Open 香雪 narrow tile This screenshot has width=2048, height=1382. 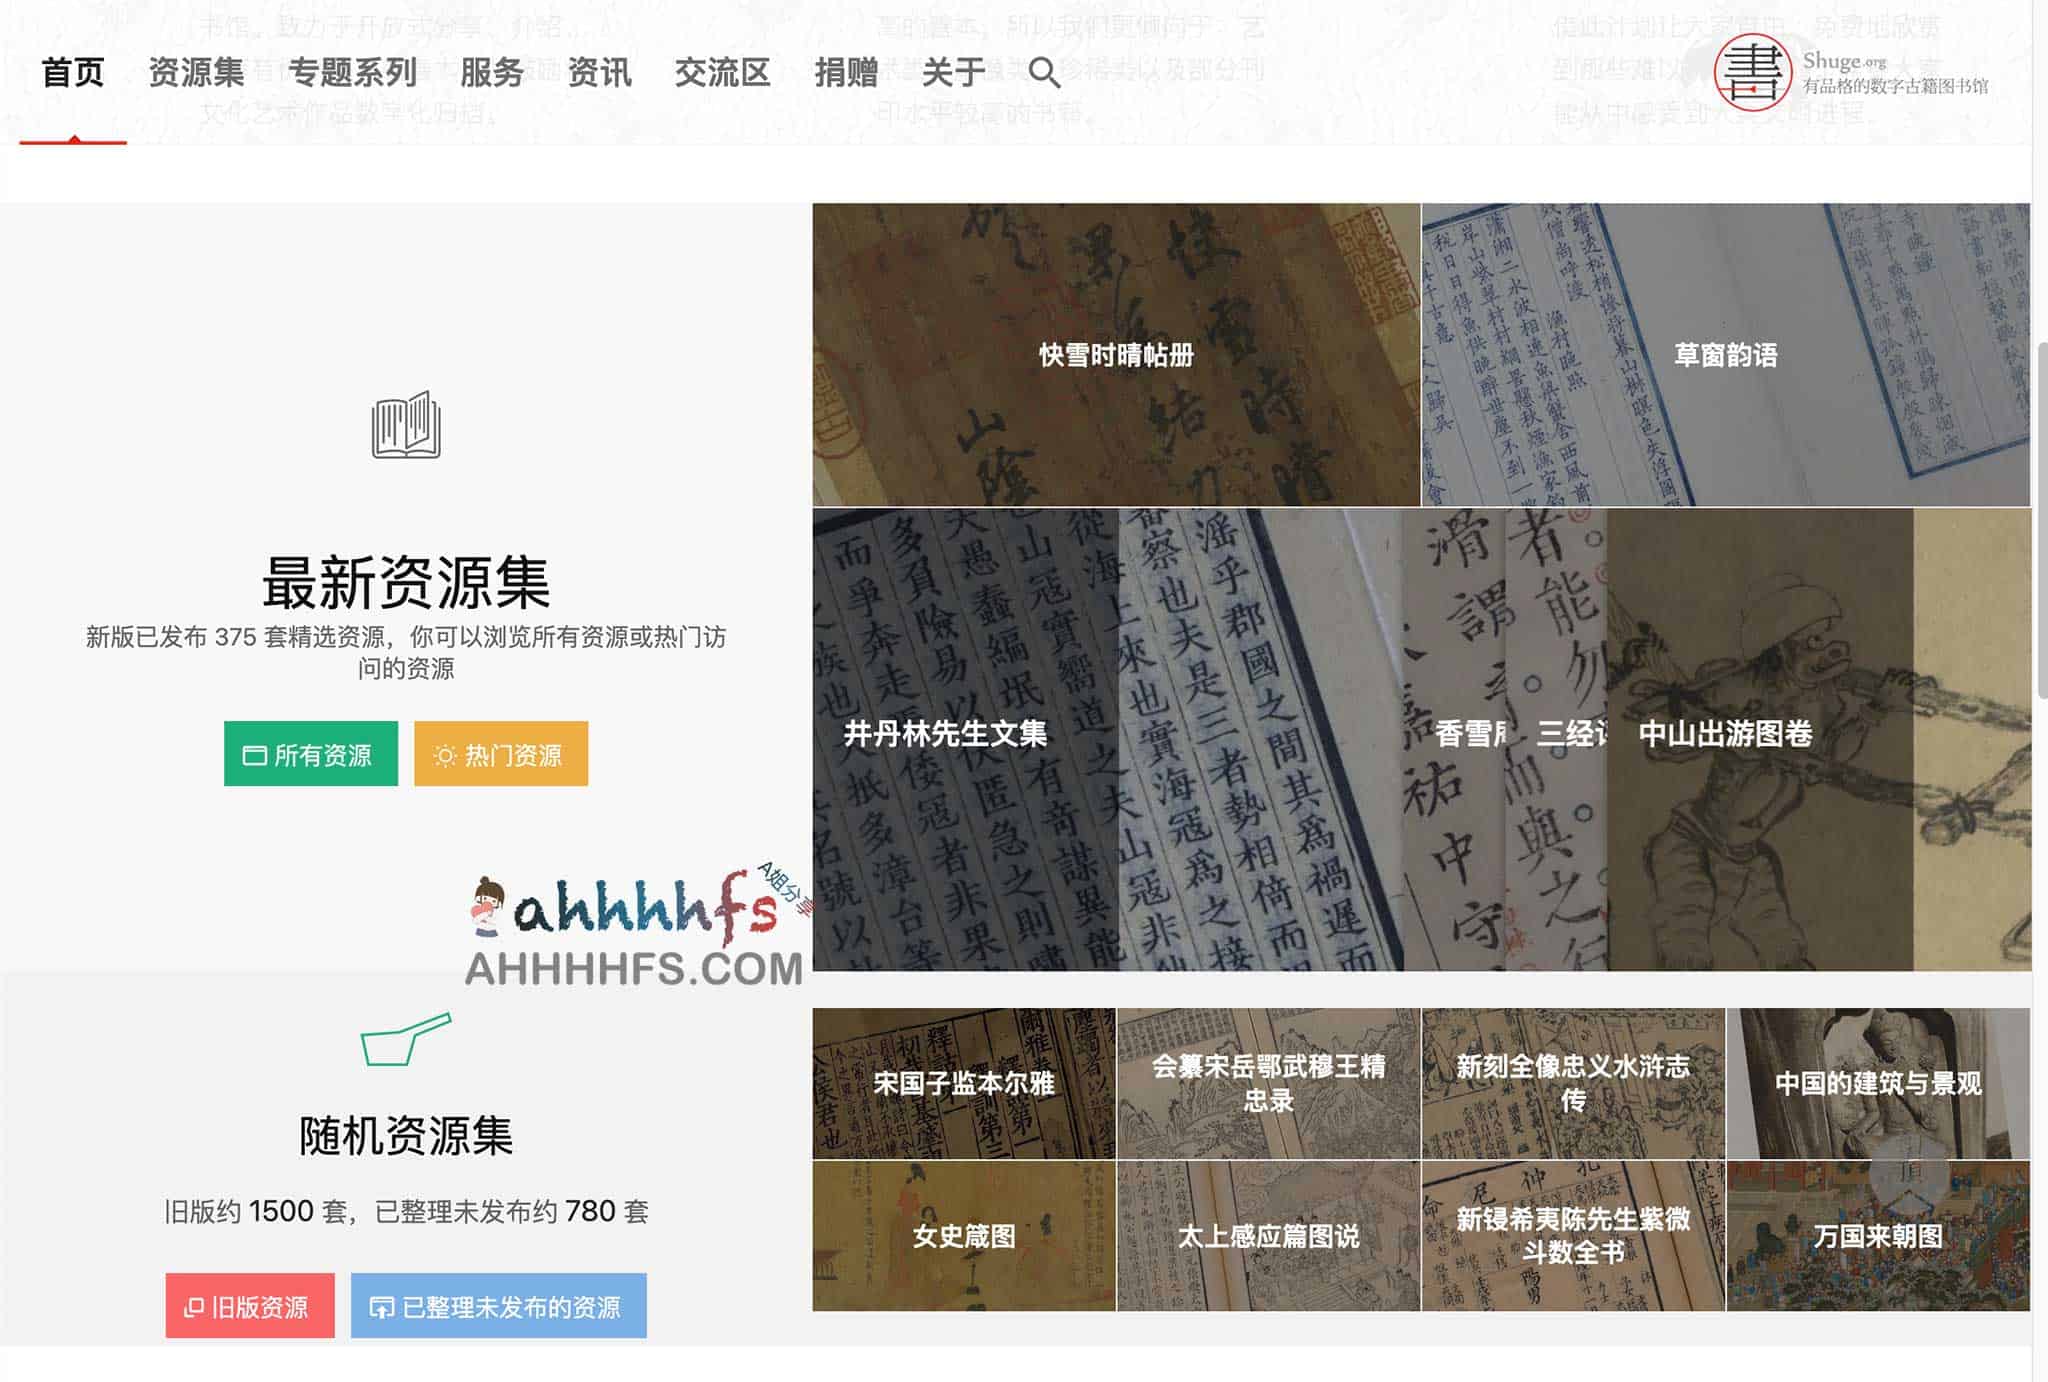click(x=1454, y=740)
